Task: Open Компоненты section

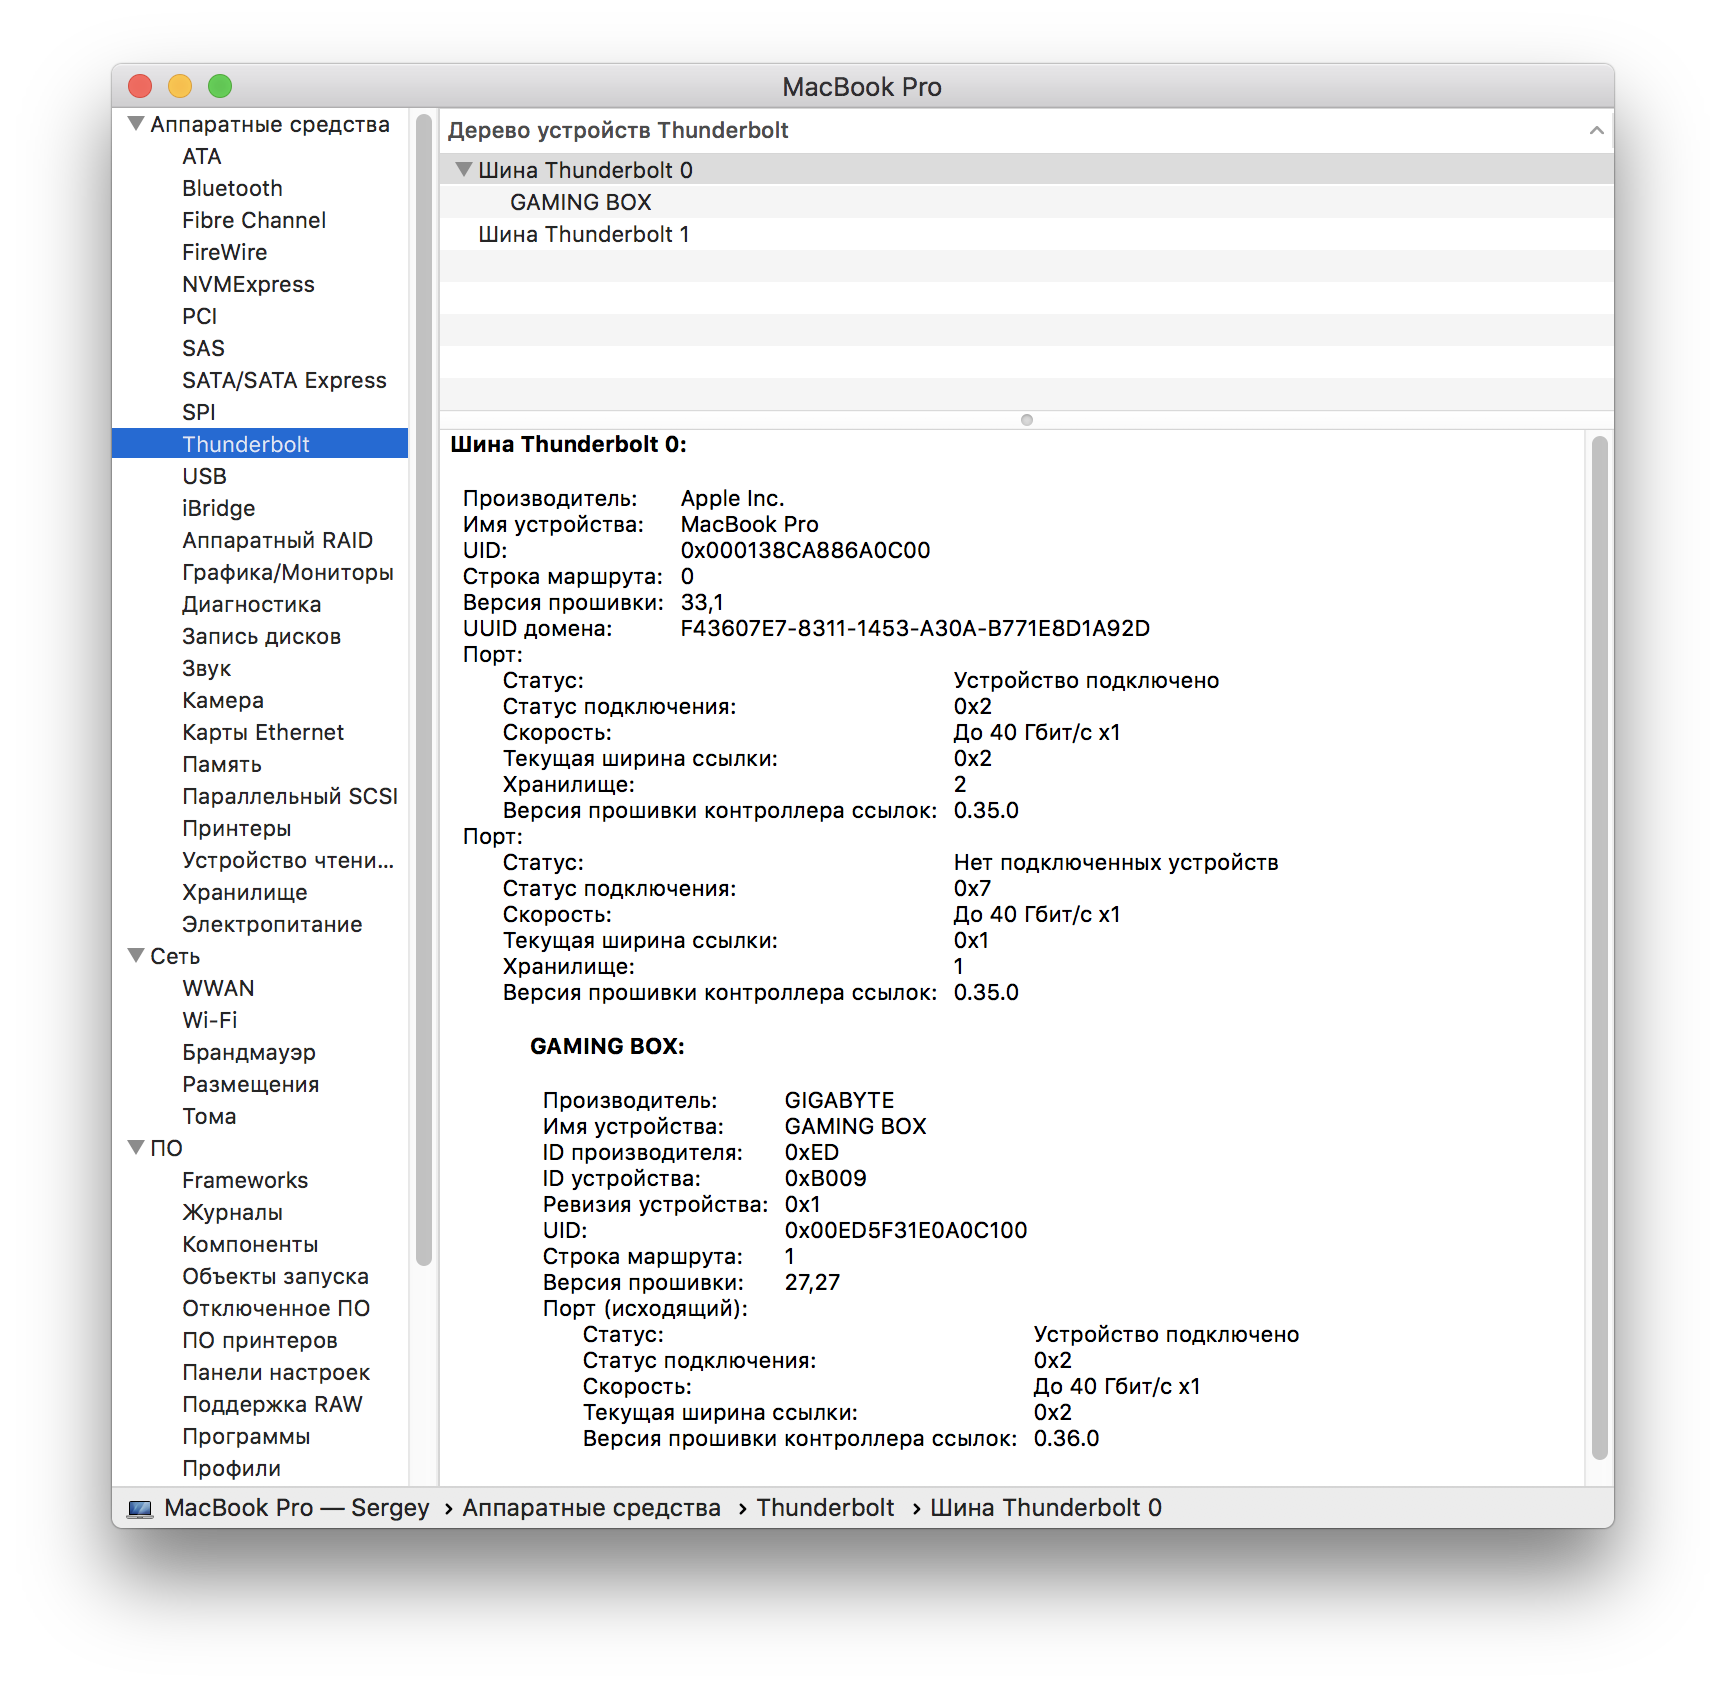Action: [x=250, y=1244]
